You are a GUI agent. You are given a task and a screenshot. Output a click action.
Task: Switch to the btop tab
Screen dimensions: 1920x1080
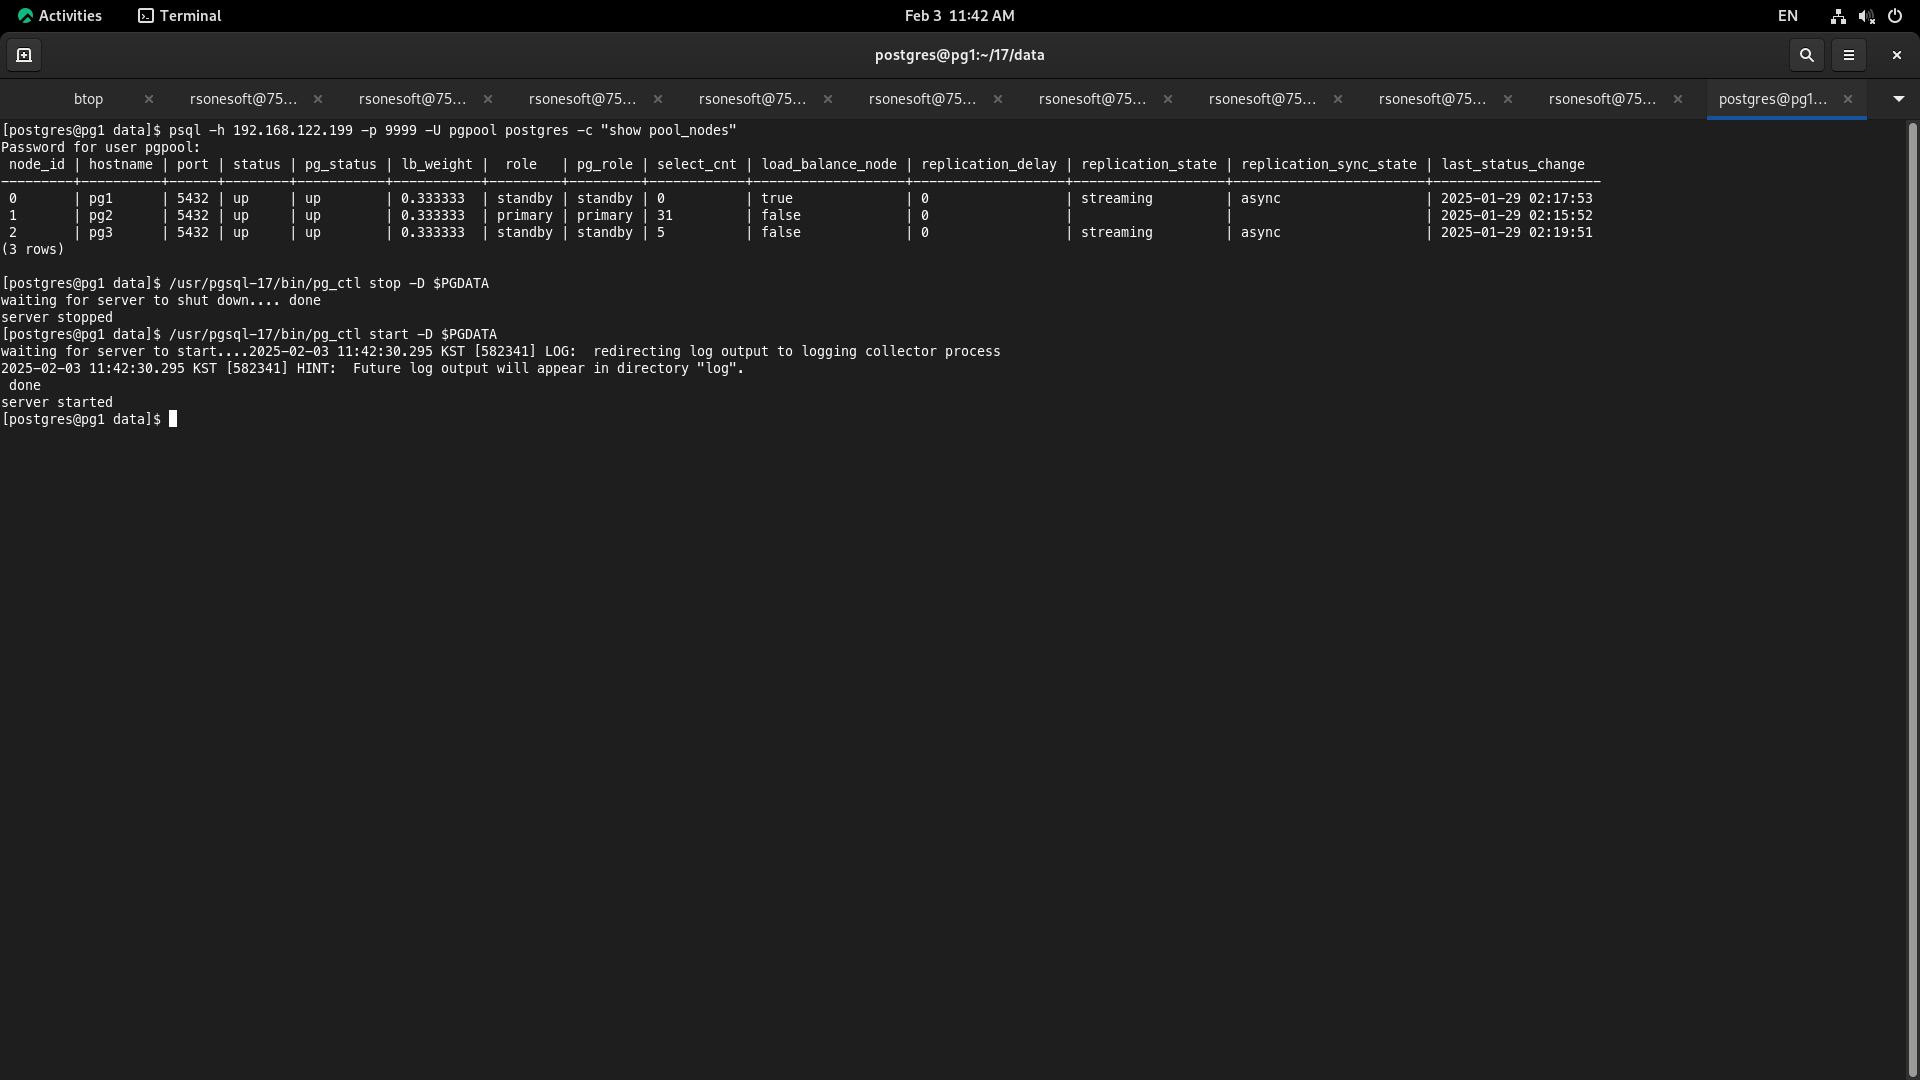point(88,99)
